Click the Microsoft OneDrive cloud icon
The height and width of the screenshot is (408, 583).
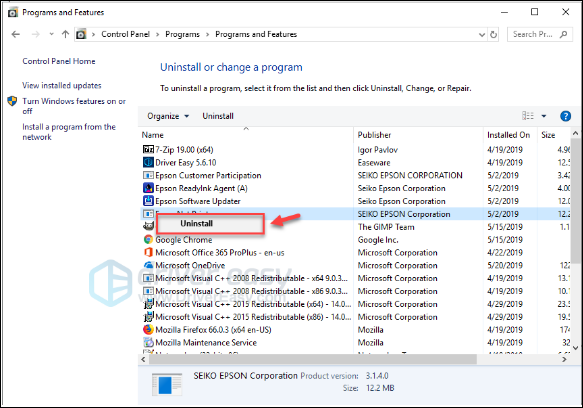tap(148, 265)
